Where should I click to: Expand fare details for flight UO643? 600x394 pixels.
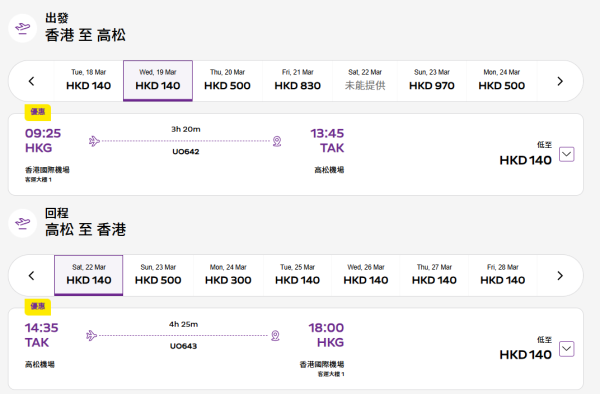(567, 349)
